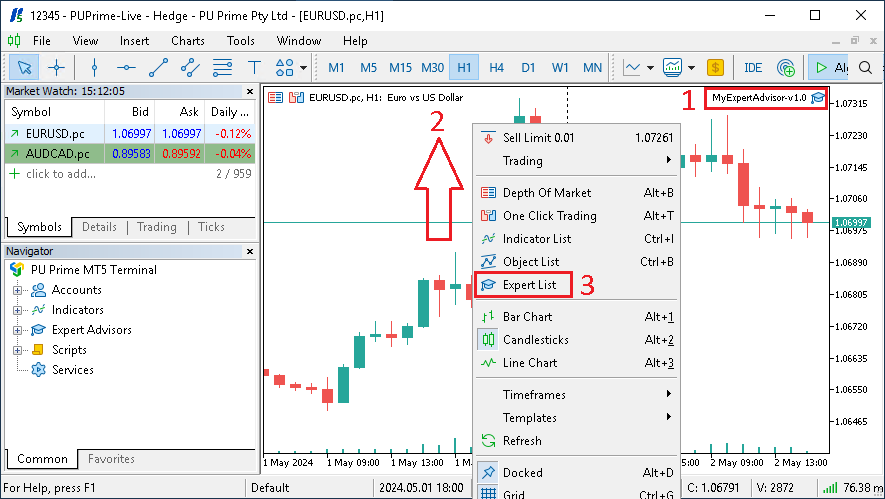
Task: Select the Fibonacci retracement tool
Action: coord(222,68)
